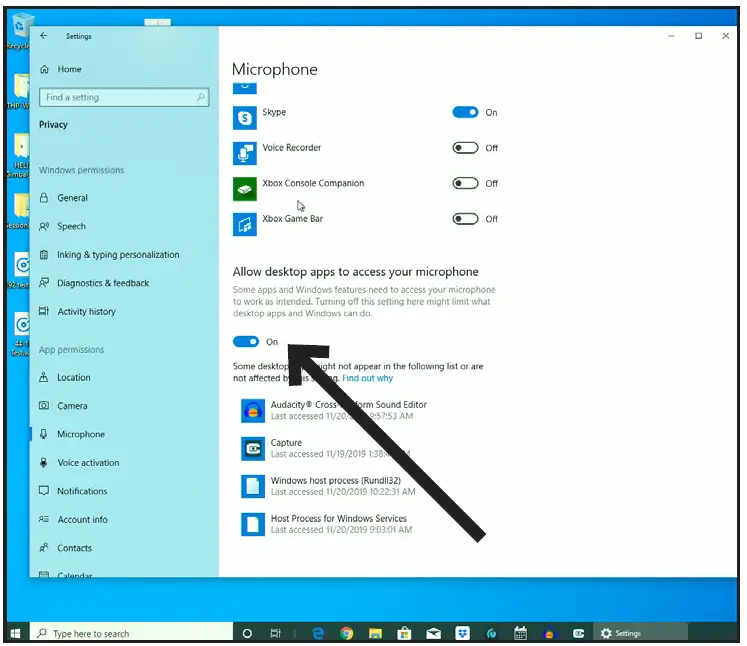The width and height of the screenshot is (747, 646).
Task: Minimize the Settings window
Action: point(671,36)
